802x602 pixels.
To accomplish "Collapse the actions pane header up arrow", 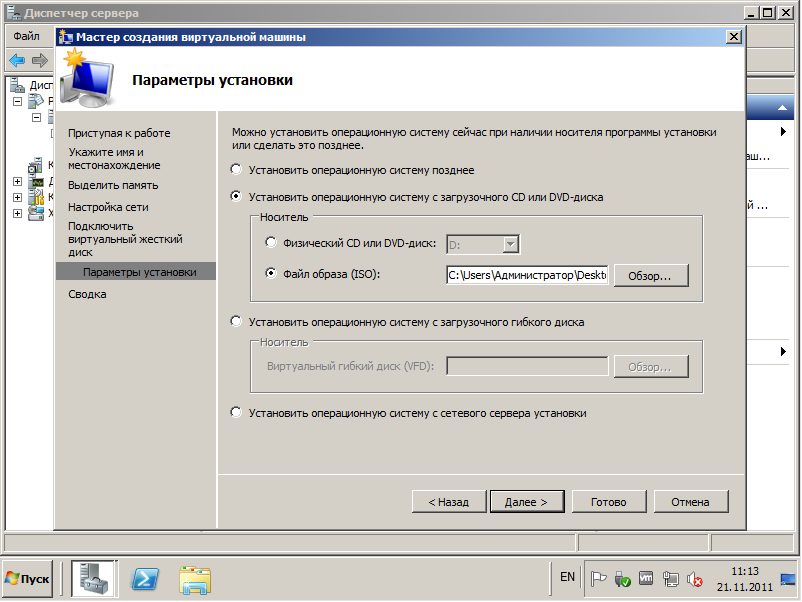I will (x=783, y=107).
